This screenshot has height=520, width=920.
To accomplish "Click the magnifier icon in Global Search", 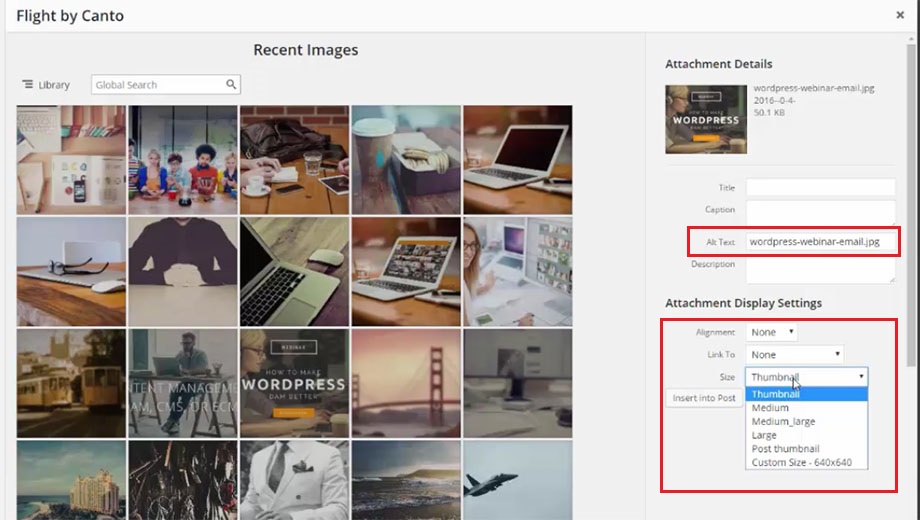I will tap(231, 85).
